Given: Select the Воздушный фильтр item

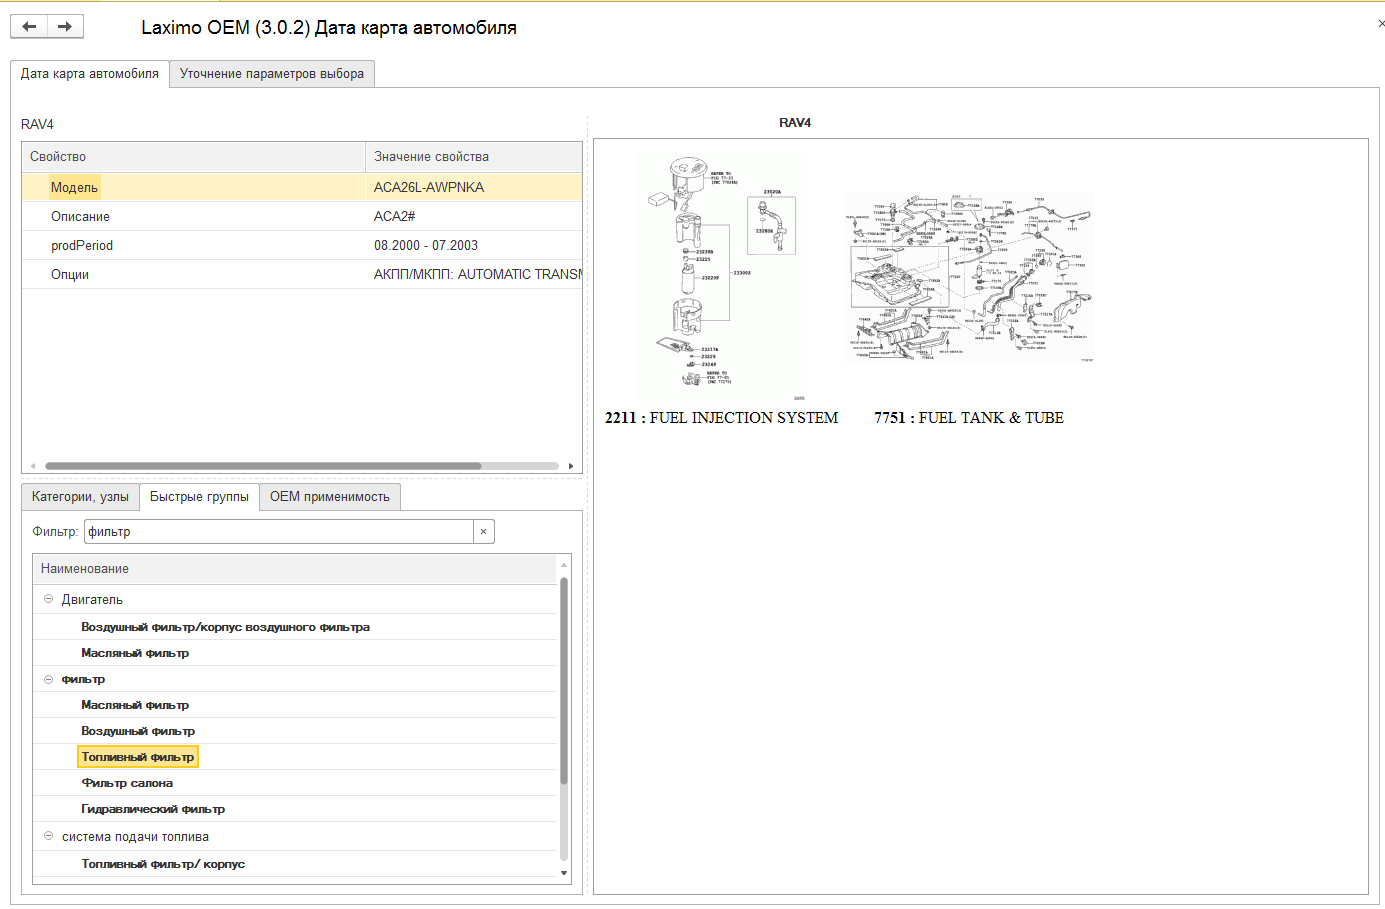Looking at the screenshot, I should (295, 731).
